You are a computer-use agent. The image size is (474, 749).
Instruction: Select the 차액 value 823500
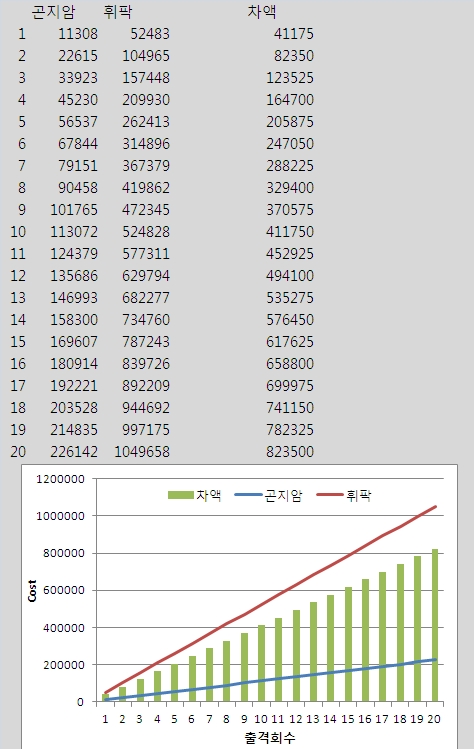coord(290,451)
